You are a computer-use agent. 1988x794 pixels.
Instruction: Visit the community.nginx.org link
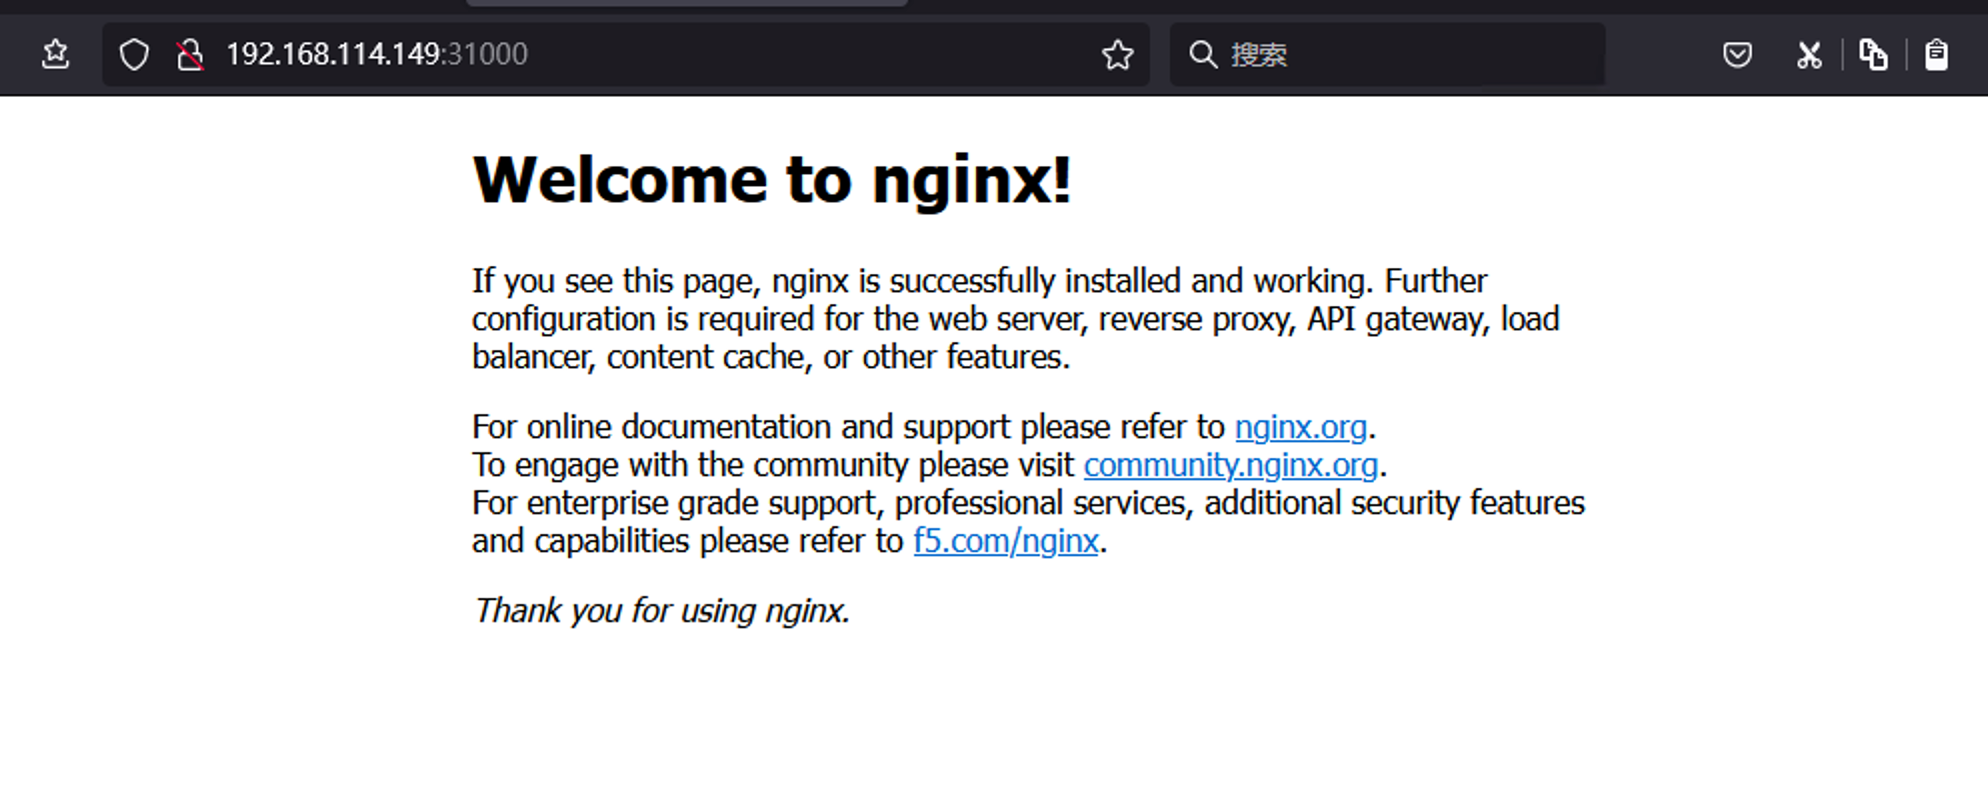tap(1231, 465)
